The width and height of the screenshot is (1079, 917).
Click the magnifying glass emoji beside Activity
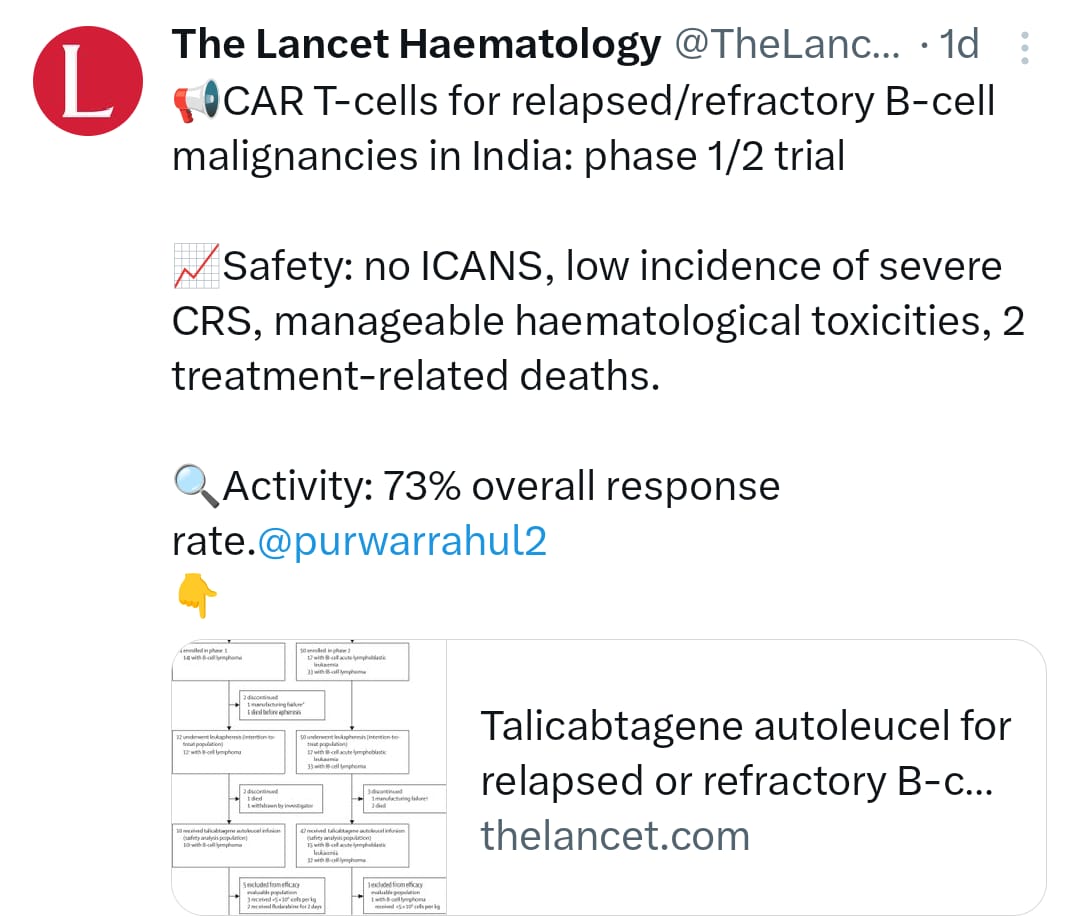point(196,487)
